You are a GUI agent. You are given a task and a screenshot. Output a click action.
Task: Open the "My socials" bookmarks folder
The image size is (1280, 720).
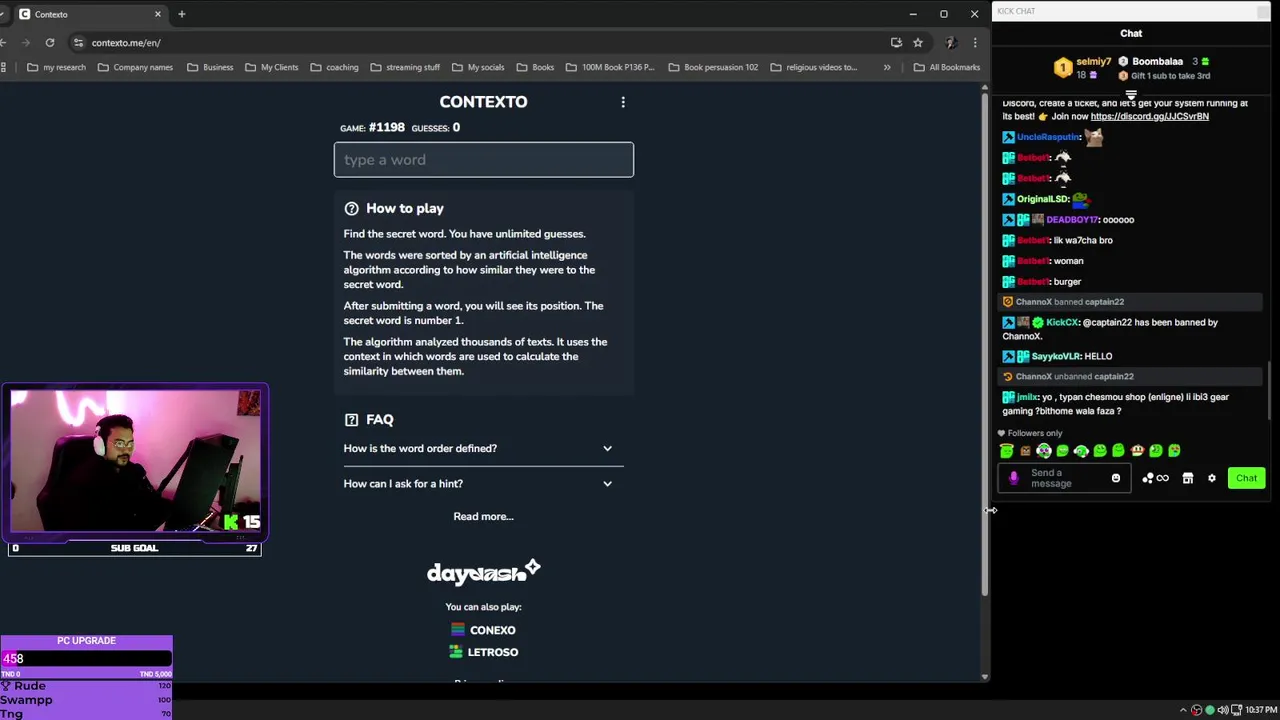point(478,67)
